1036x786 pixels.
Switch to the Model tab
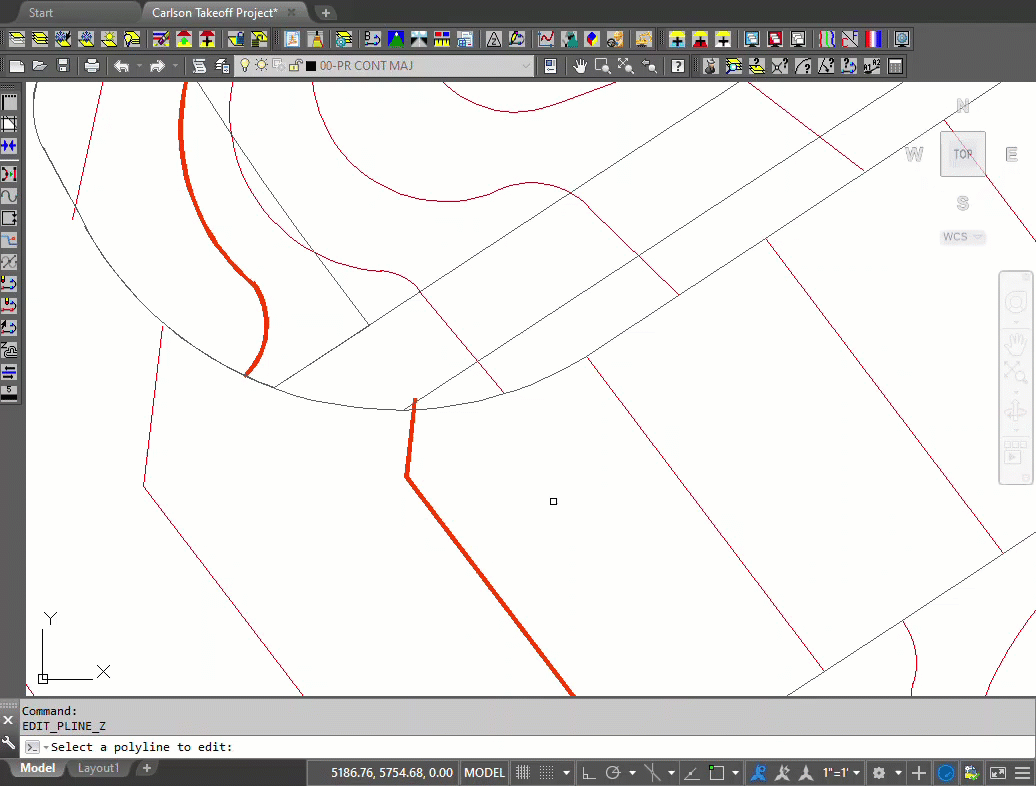click(38, 768)
